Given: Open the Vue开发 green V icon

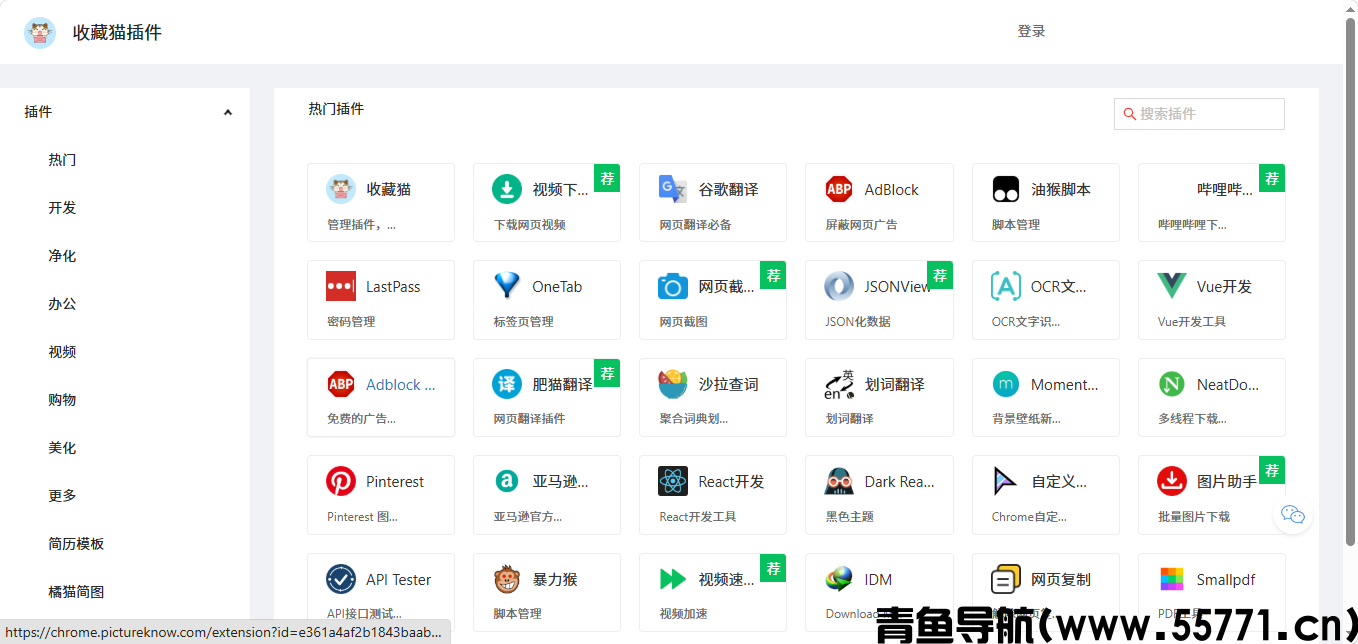Looking at the screenshot, I should (1172, 286).
